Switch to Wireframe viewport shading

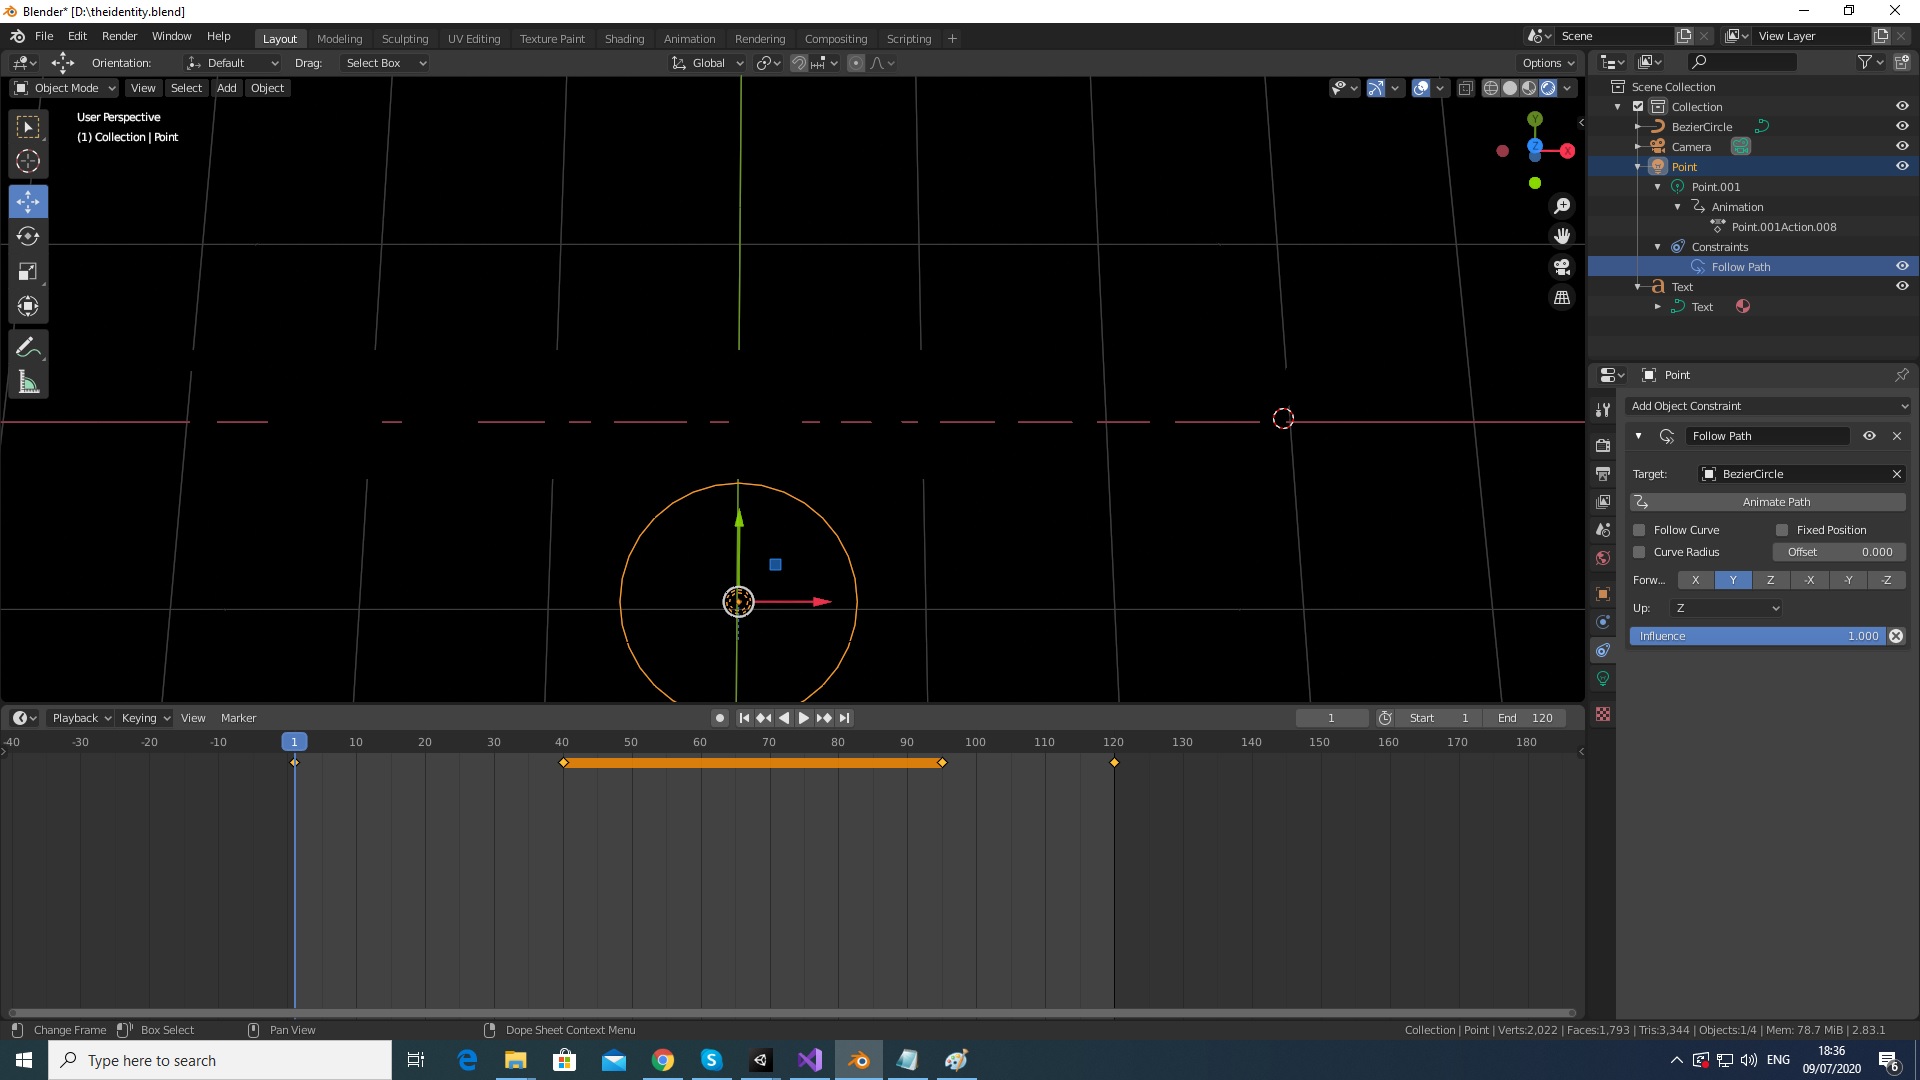[1492, 88]
